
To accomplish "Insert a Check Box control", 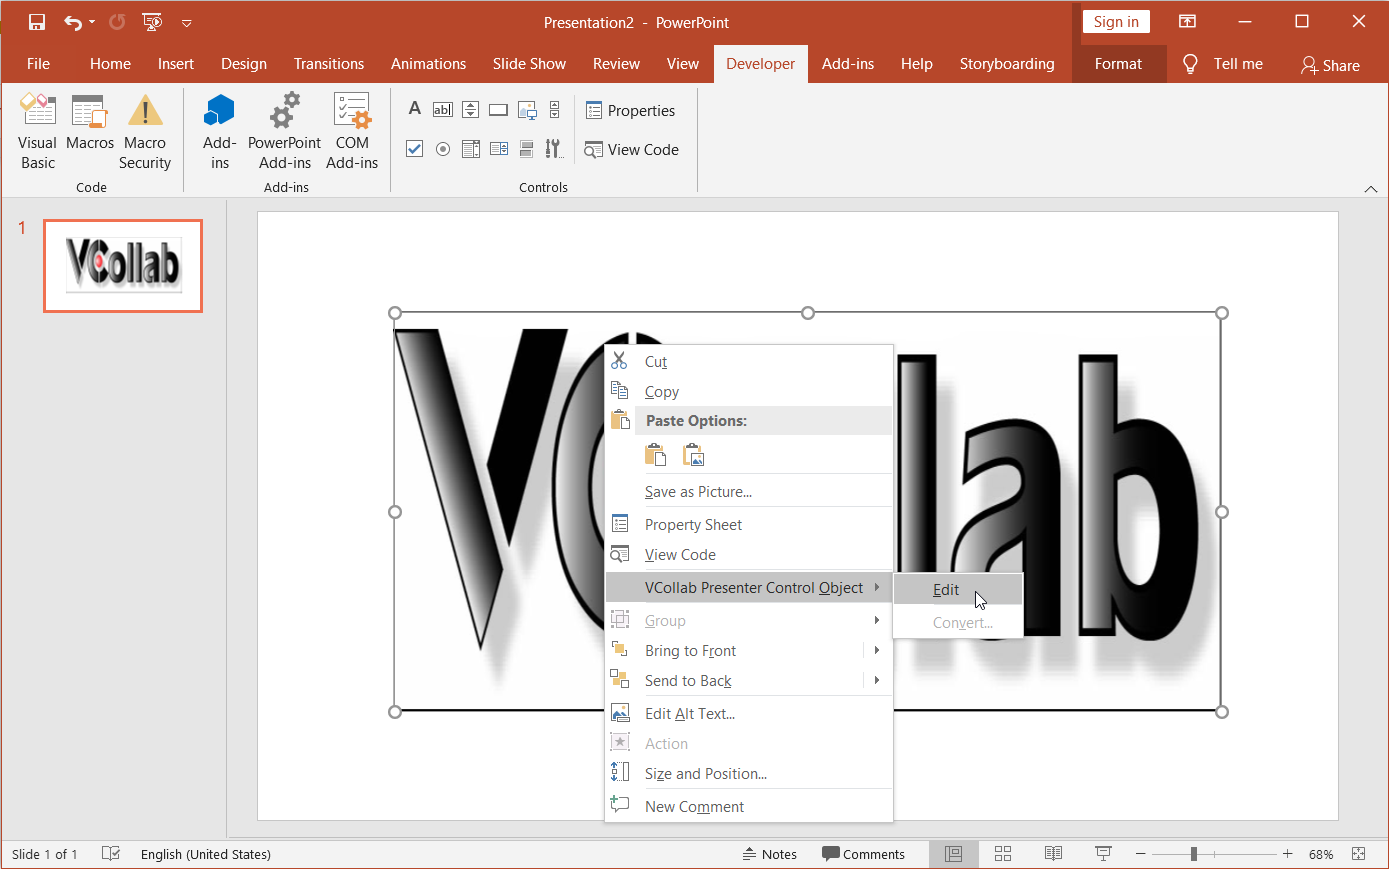I will (415, 149).
